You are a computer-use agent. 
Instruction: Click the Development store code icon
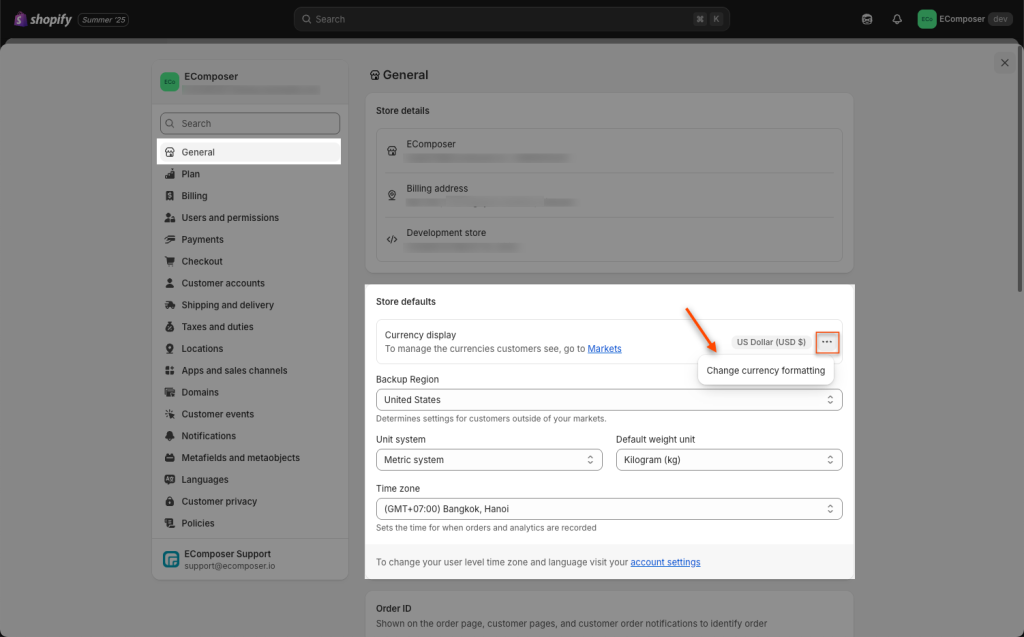click(392, 239)
